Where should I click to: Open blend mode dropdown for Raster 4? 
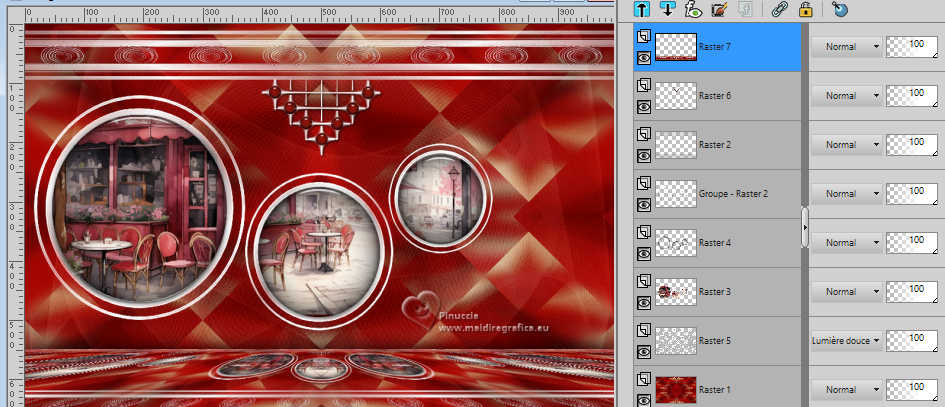pyautogui.click(x=846, y=243)
